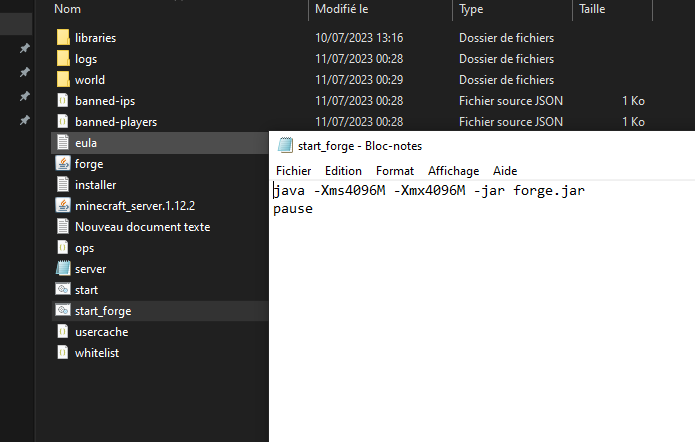Screen dimensions: 695x442
Task: Select the Nouveau document texte file
Action: [142, 227]
